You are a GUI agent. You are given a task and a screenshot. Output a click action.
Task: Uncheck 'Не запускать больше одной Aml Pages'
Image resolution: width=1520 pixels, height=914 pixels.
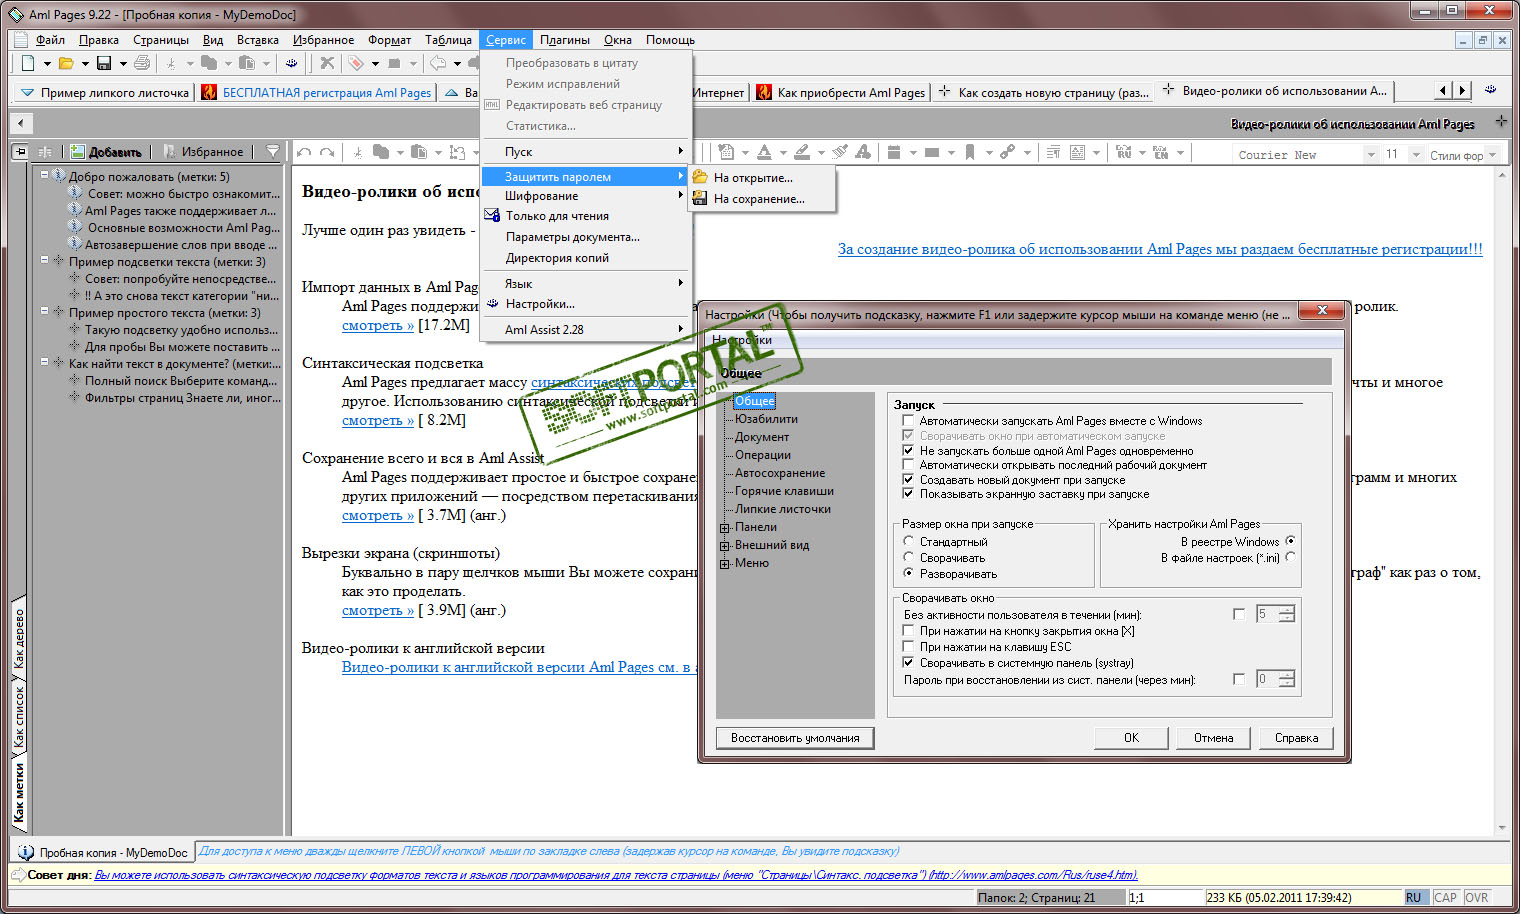pos(908,451)
